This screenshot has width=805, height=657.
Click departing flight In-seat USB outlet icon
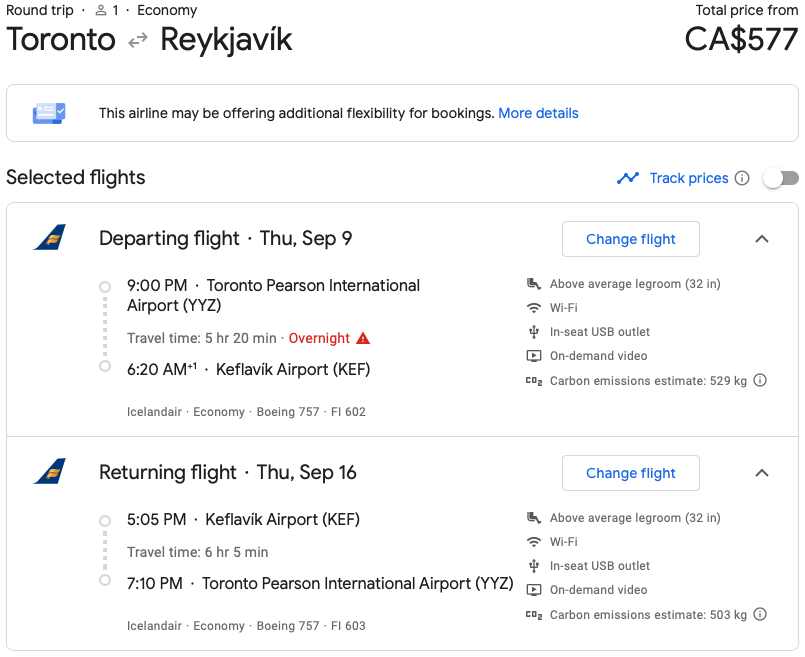[534, 332]
